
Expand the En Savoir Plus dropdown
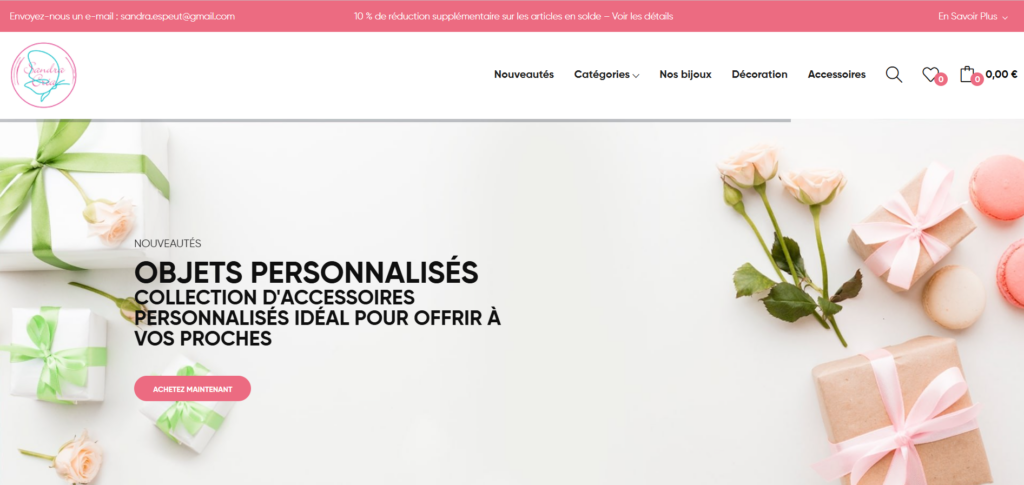click(973, 16)
